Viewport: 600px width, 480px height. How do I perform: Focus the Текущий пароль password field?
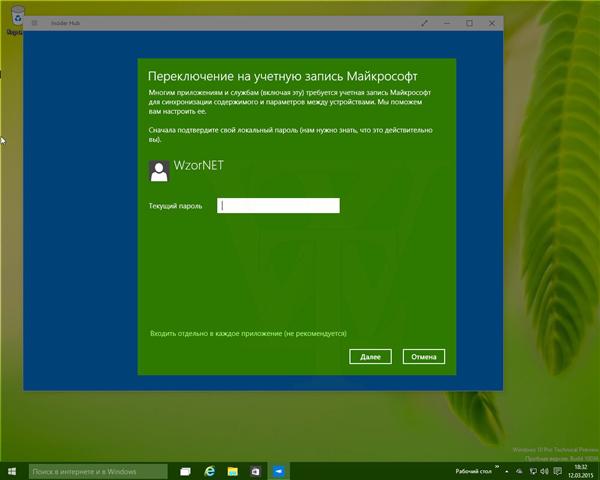click(x=279, y=206)
